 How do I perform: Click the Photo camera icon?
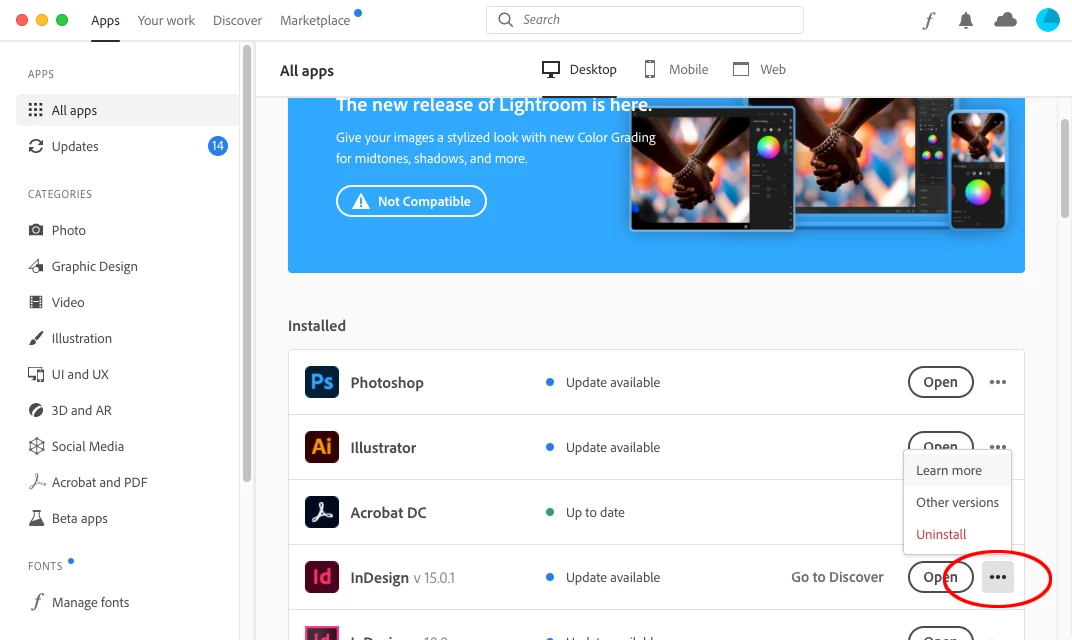36,230
